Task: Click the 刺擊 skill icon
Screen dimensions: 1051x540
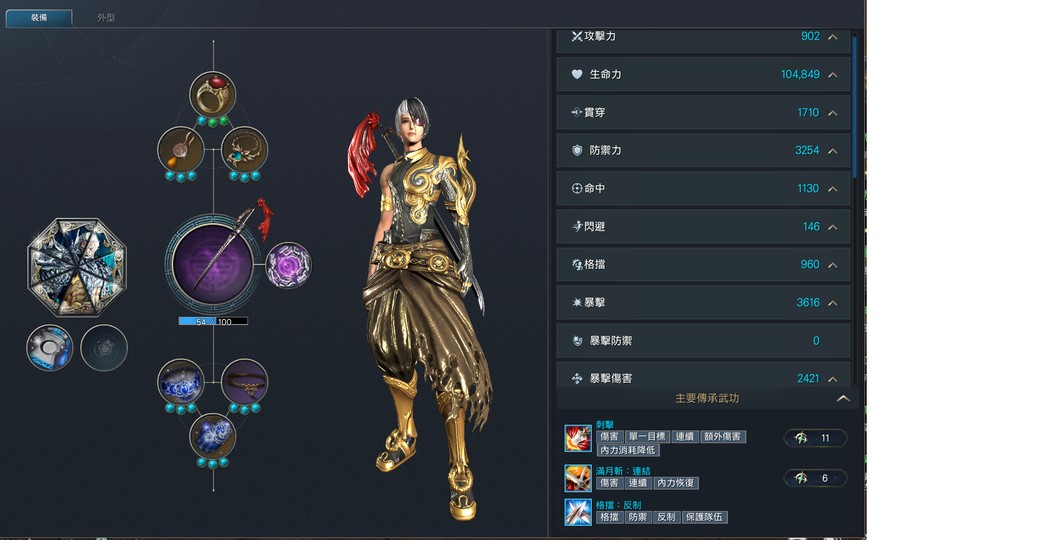Action: click(577, 438)
